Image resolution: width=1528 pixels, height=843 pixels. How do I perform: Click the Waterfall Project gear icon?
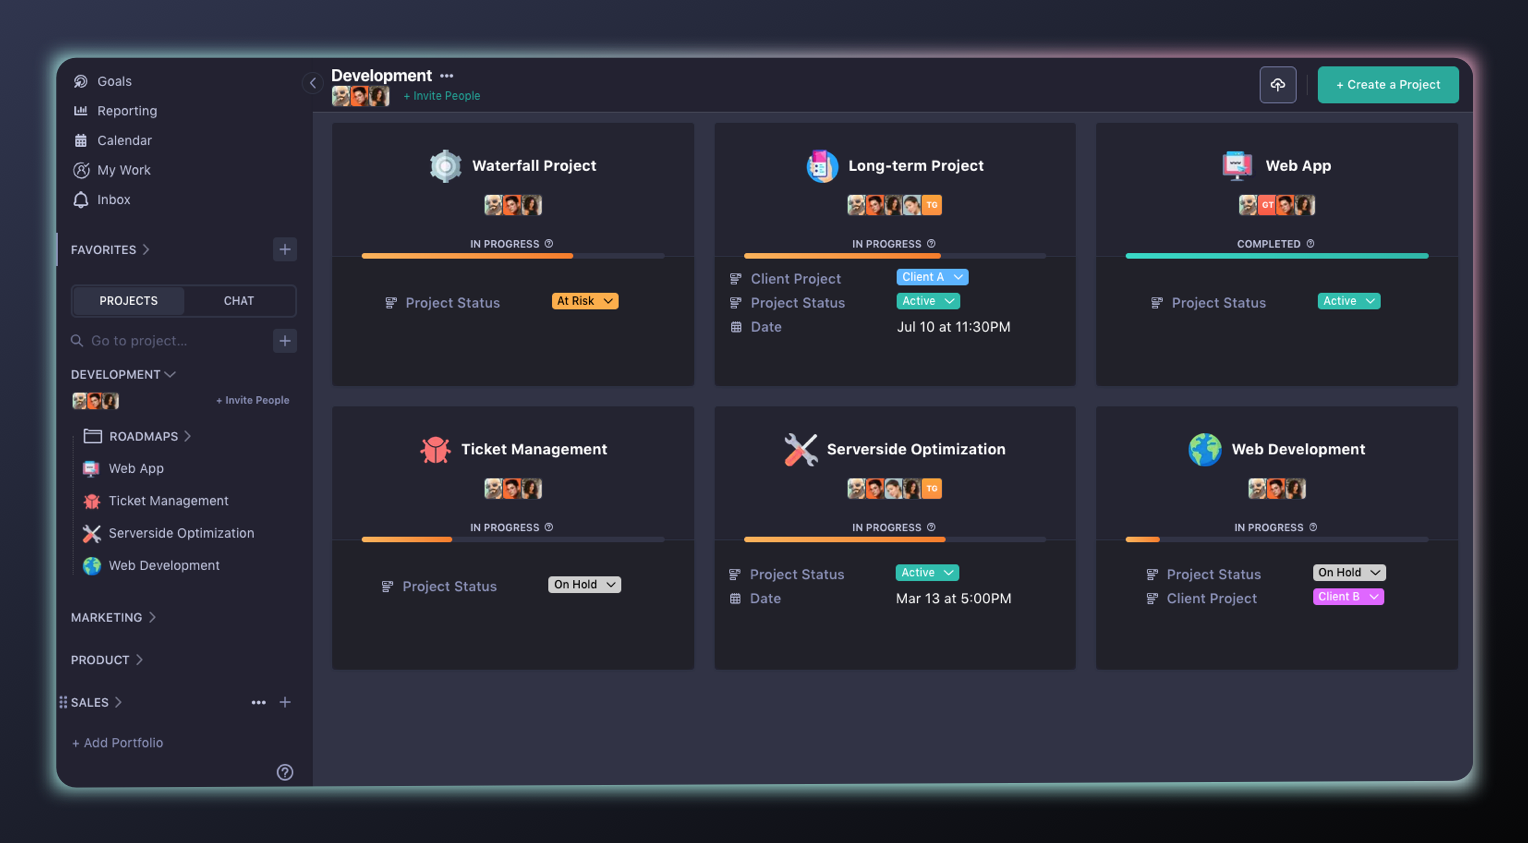click(x=445, y=166)
